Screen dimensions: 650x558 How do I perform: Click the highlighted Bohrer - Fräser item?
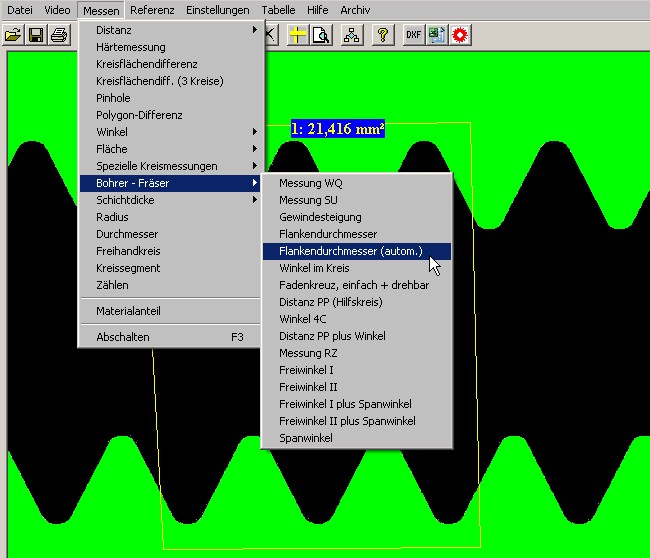[170, 183]
